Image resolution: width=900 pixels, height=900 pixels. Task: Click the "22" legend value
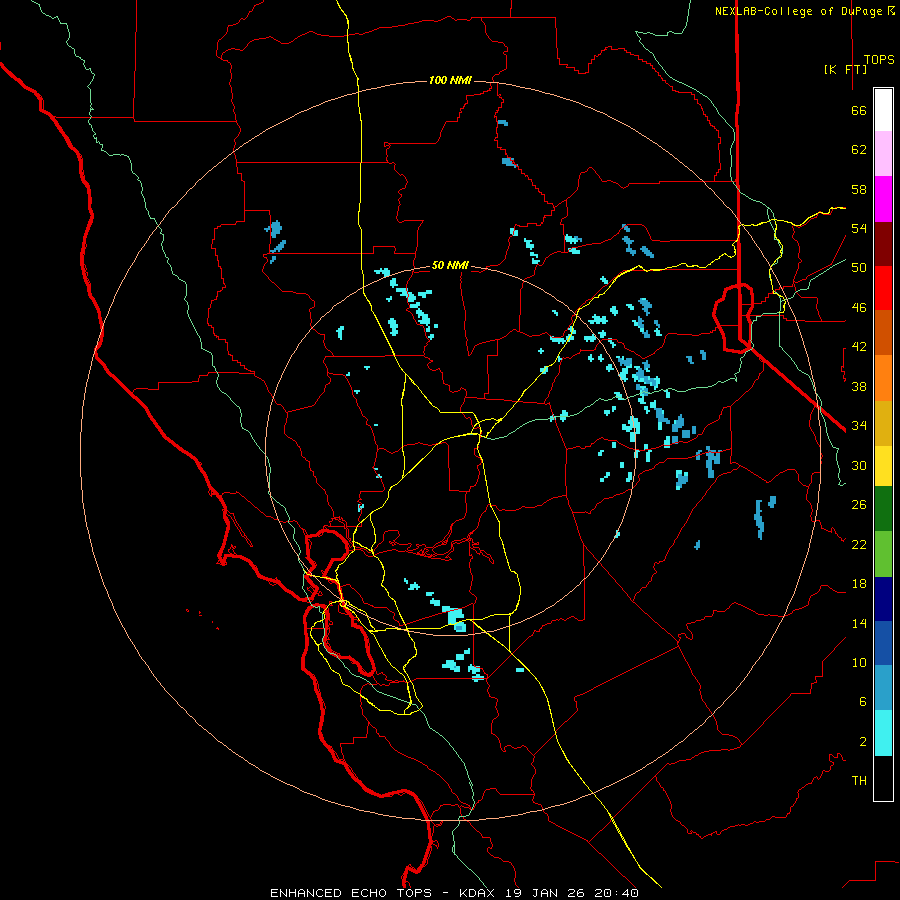coord(859,544)
